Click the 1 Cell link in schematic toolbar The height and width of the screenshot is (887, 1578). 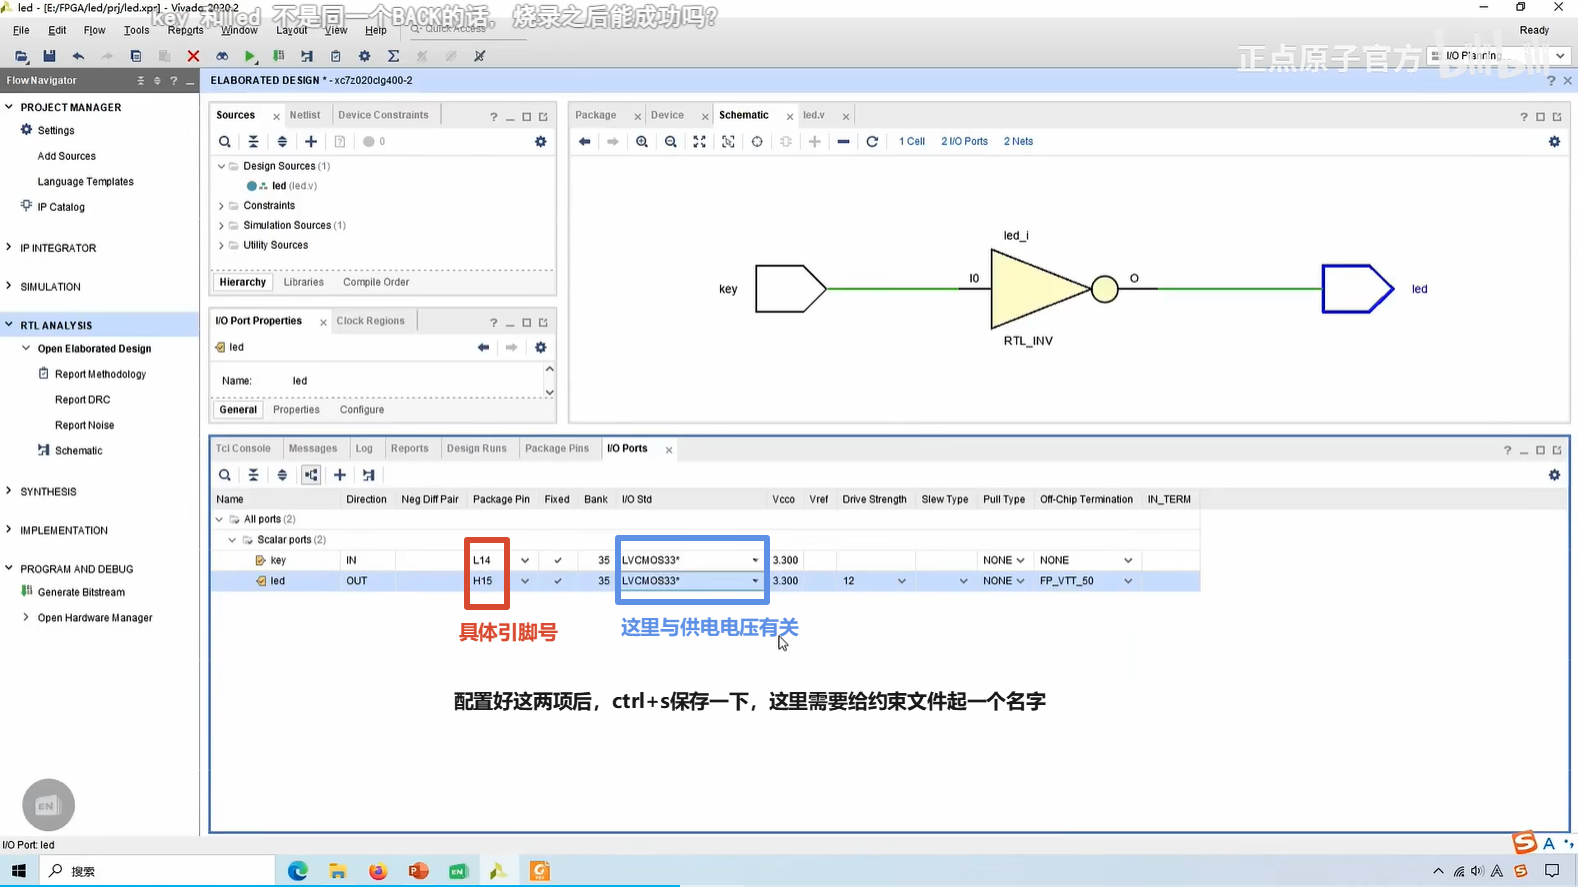[x=912, y=142]
